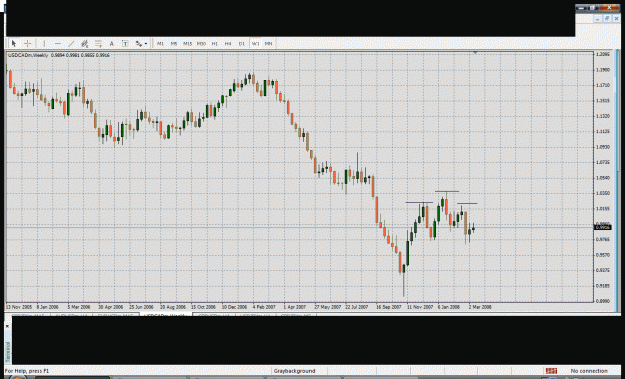The height and width of the screenshot is (379, 625).
Task: Choose the diagonal trendline tool
Action: [71, 43]
